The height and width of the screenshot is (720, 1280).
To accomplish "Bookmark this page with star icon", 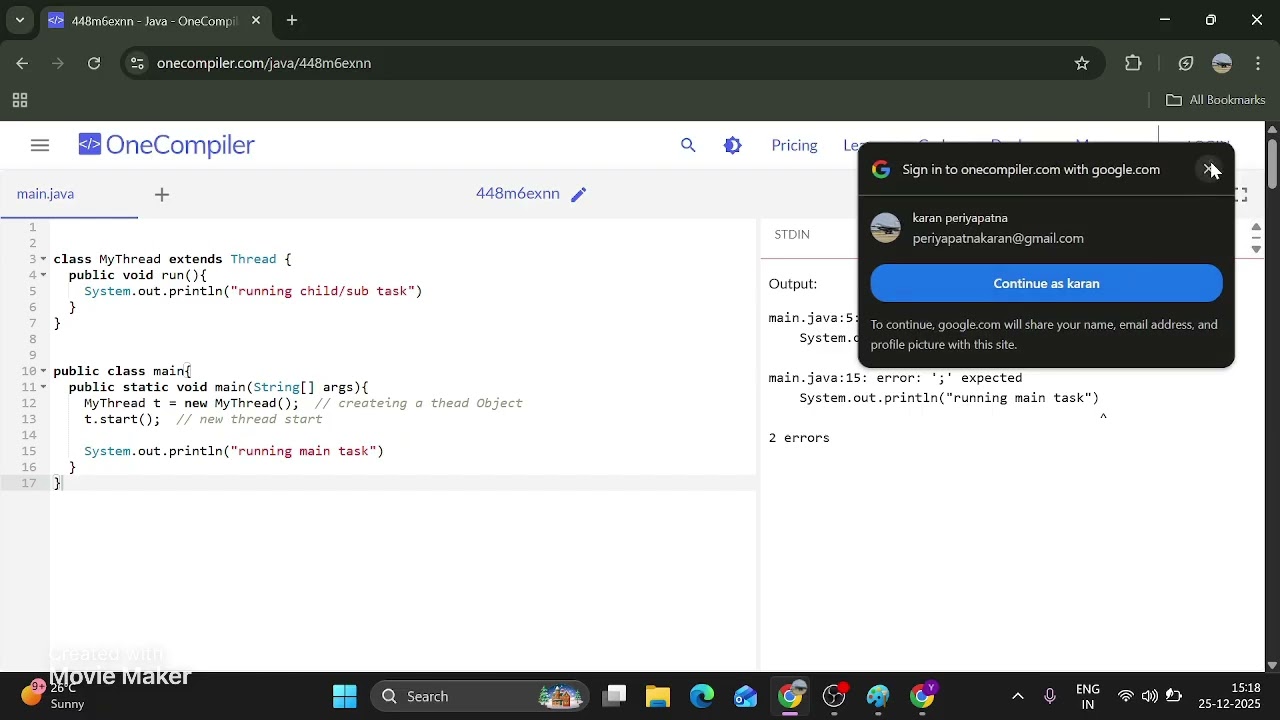I will tap(1082, 63).
